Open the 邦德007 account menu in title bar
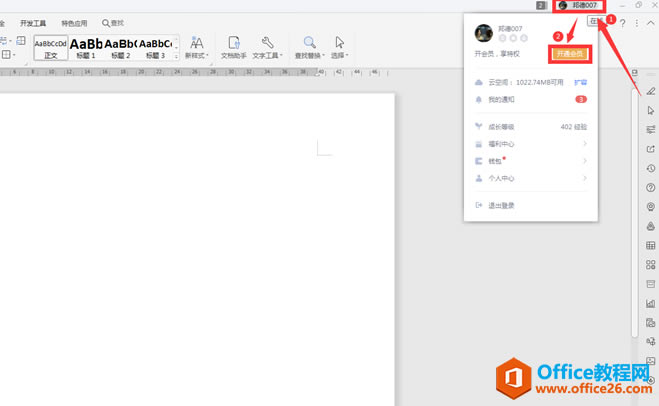 pos(579,6)
